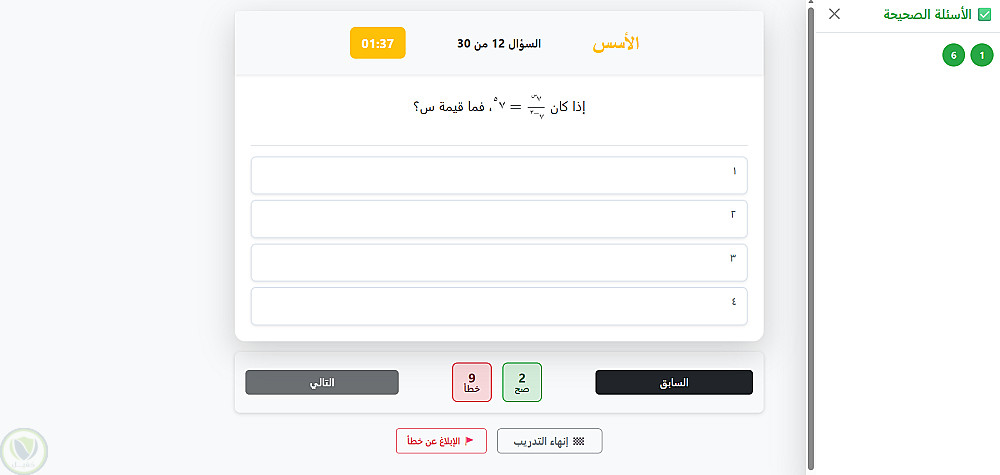Click the red flag icon in الإبلاغ عن خطأ
The width and height of the screenshot is (1000, 475).
(469, 441)
